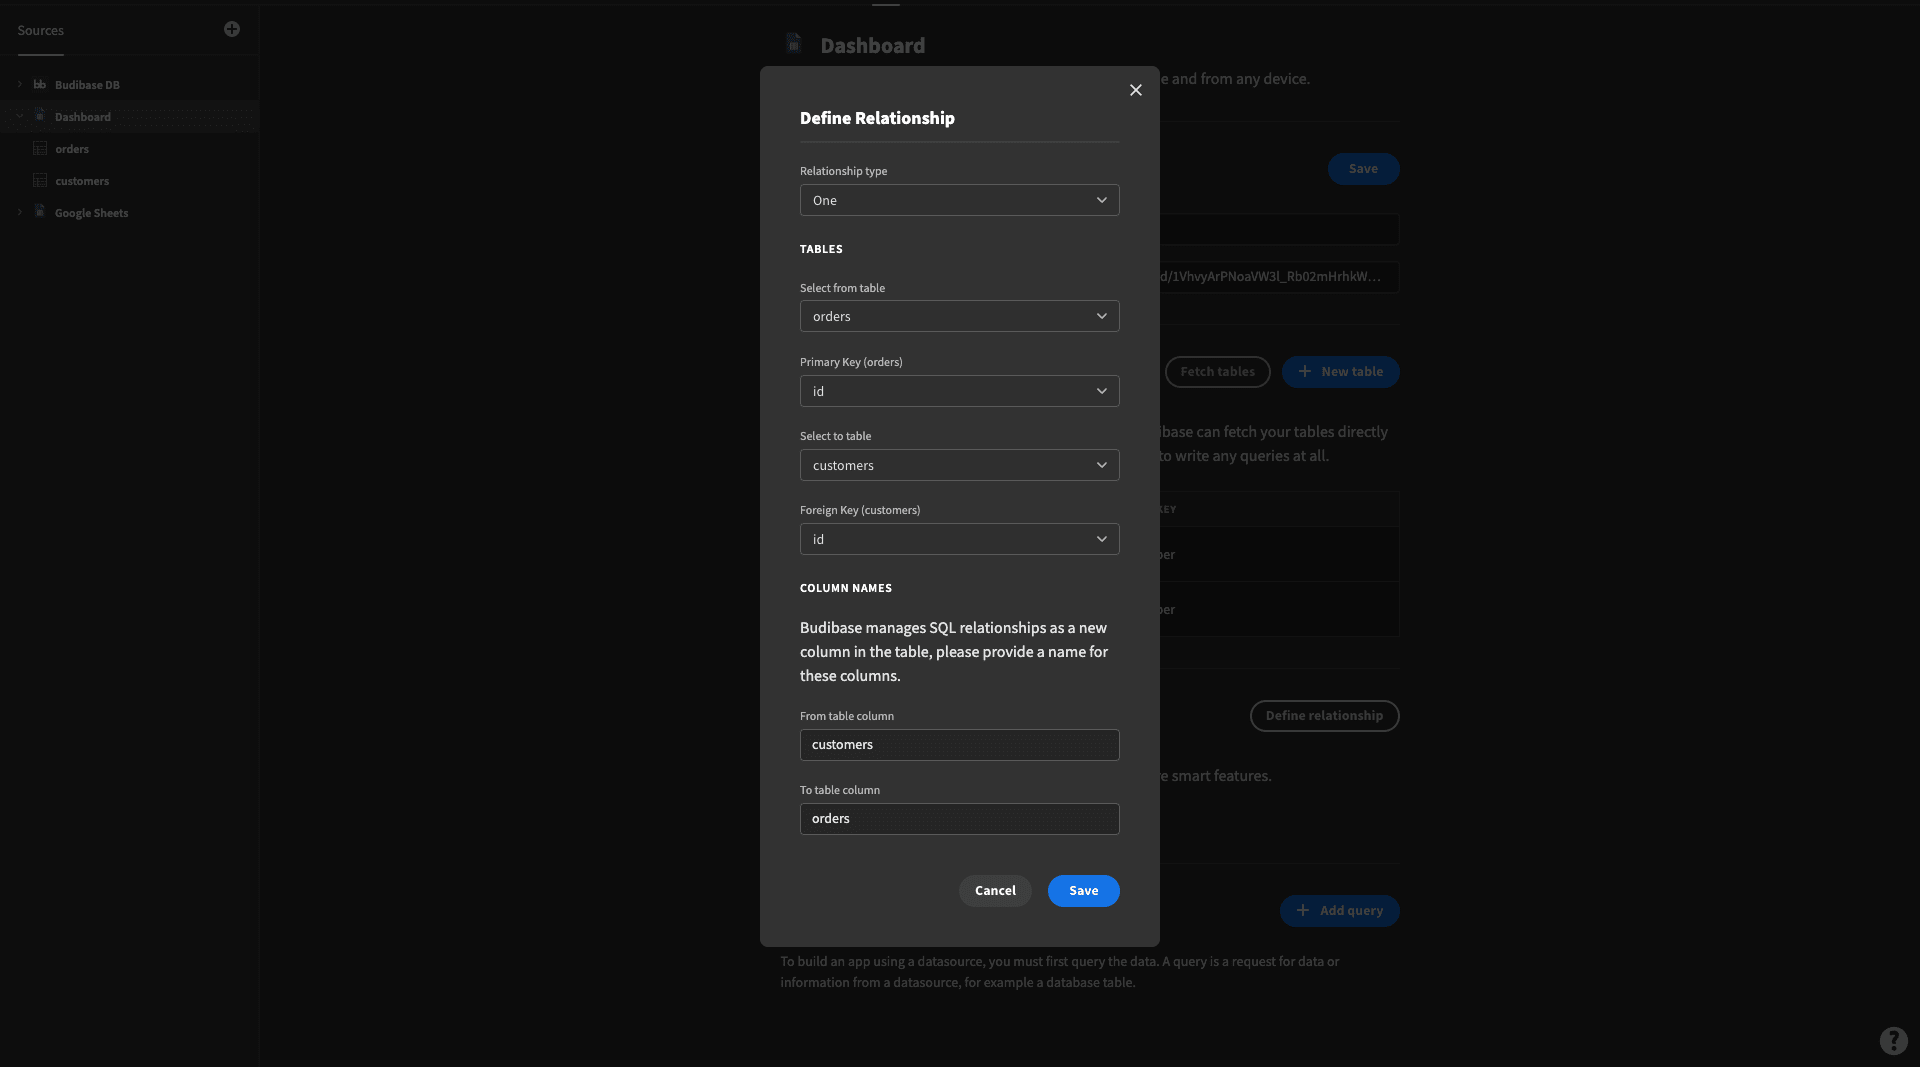Open the Relationship type dropdown

959,200
